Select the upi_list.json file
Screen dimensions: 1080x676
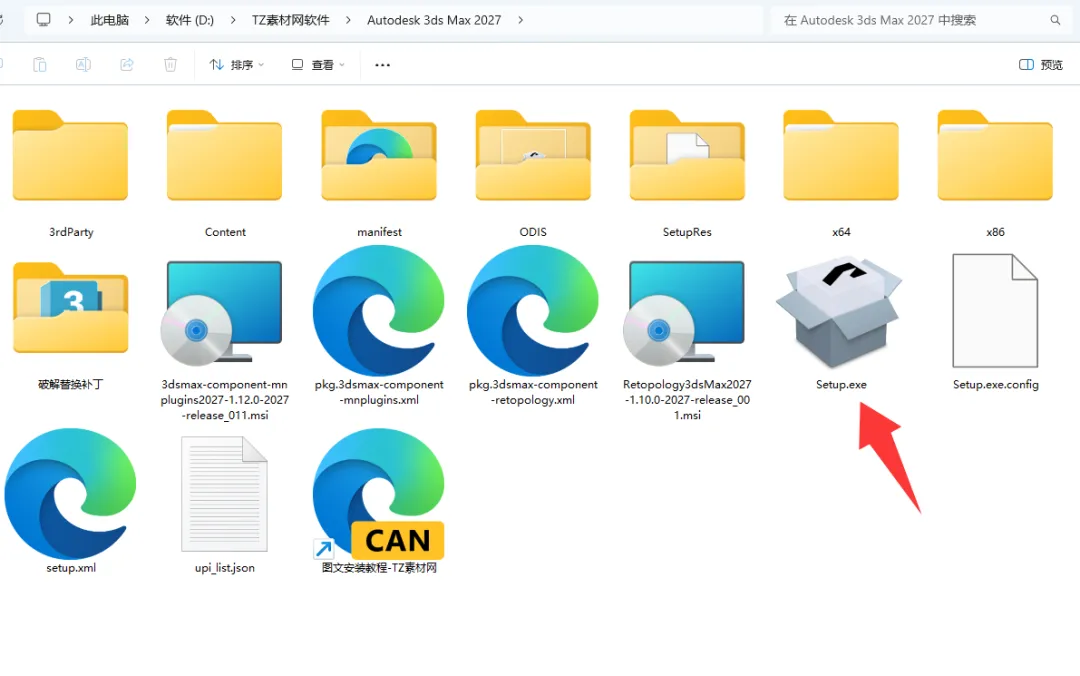[x=225, y=494]
